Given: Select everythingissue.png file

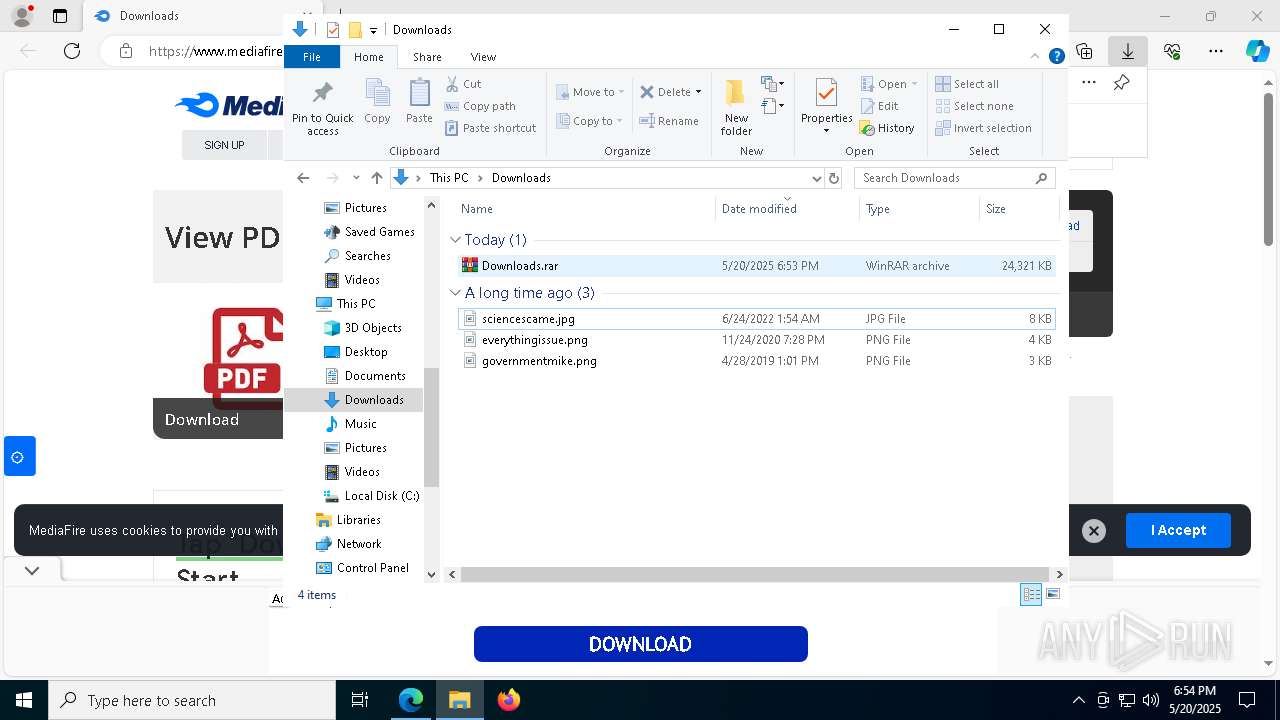Looking at the screenshot, I should 757,340.
